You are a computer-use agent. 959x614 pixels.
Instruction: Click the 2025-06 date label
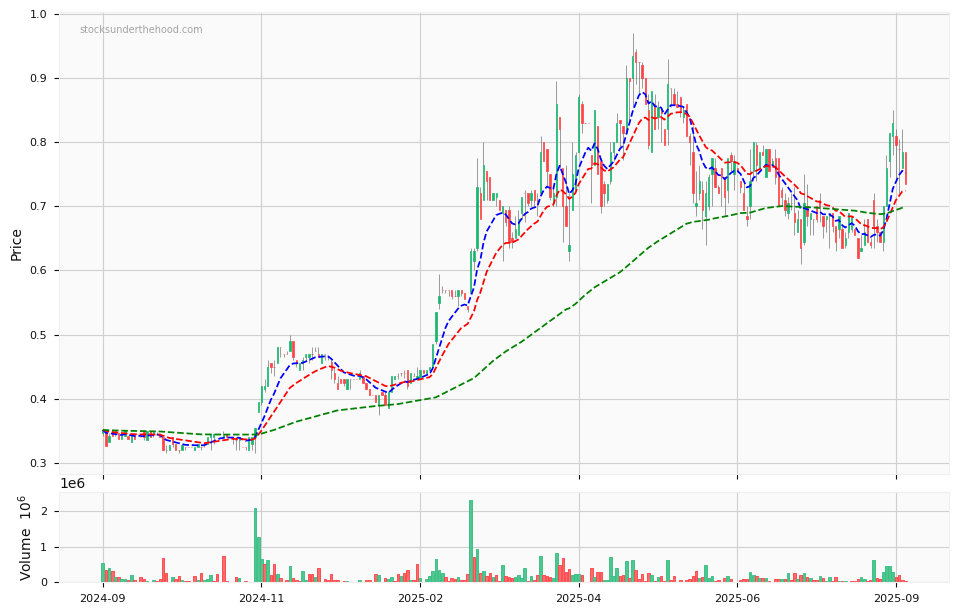point(738,597)
